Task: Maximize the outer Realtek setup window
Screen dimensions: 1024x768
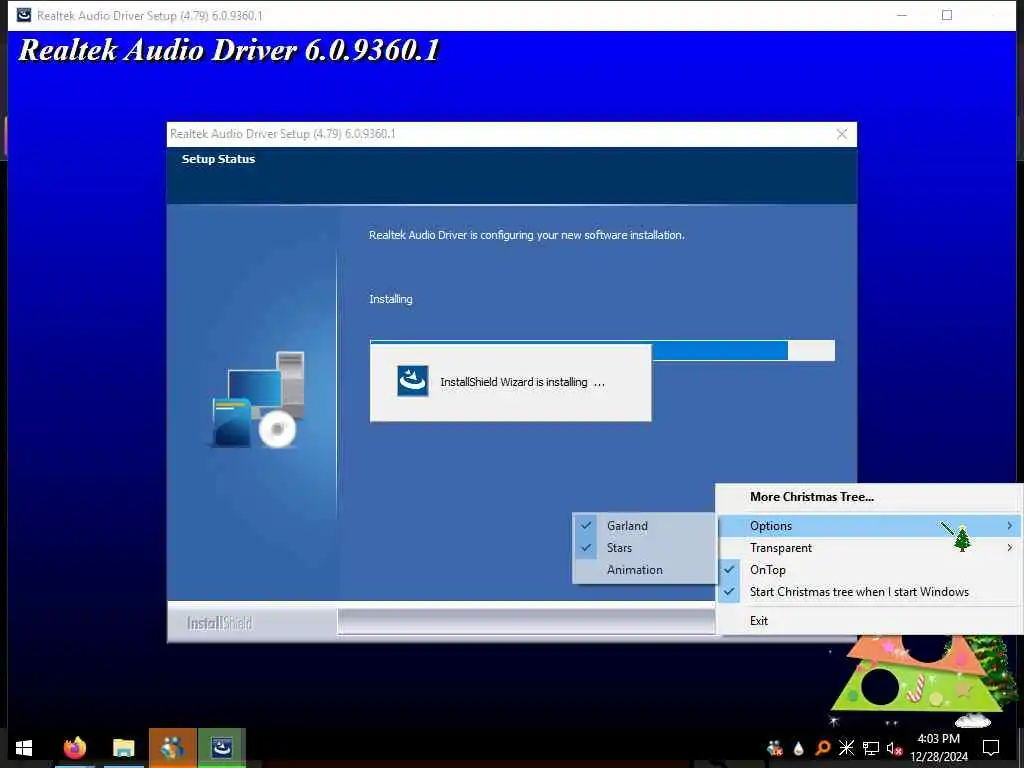Action: pyautogui.click(x=947, y=15)
